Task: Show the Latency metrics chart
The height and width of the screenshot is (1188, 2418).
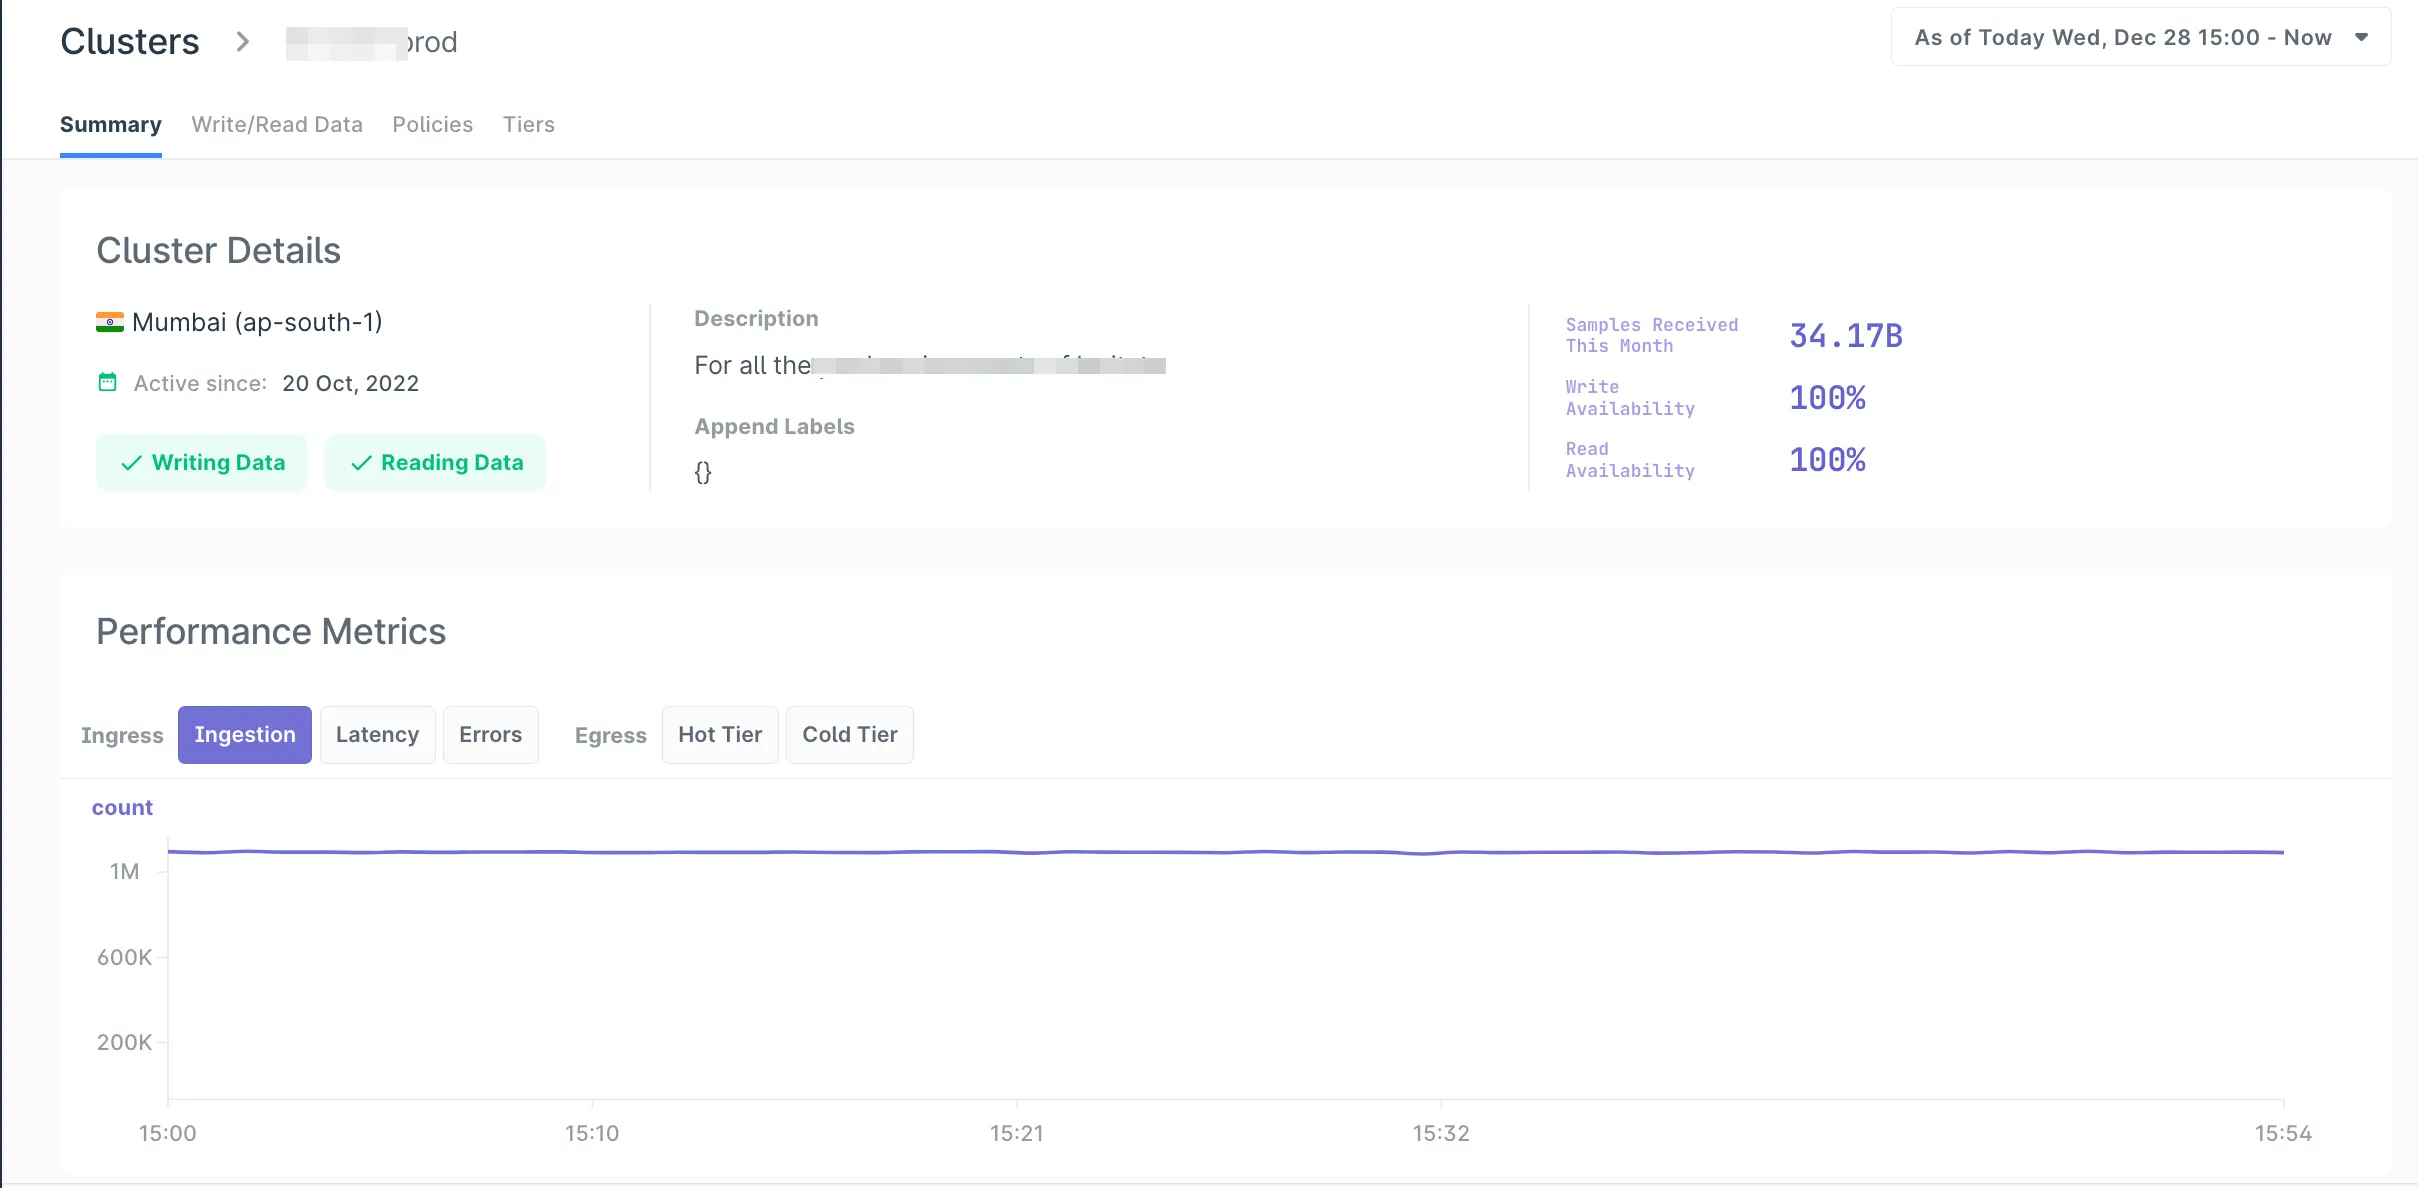Action: (x=377, y=735)
